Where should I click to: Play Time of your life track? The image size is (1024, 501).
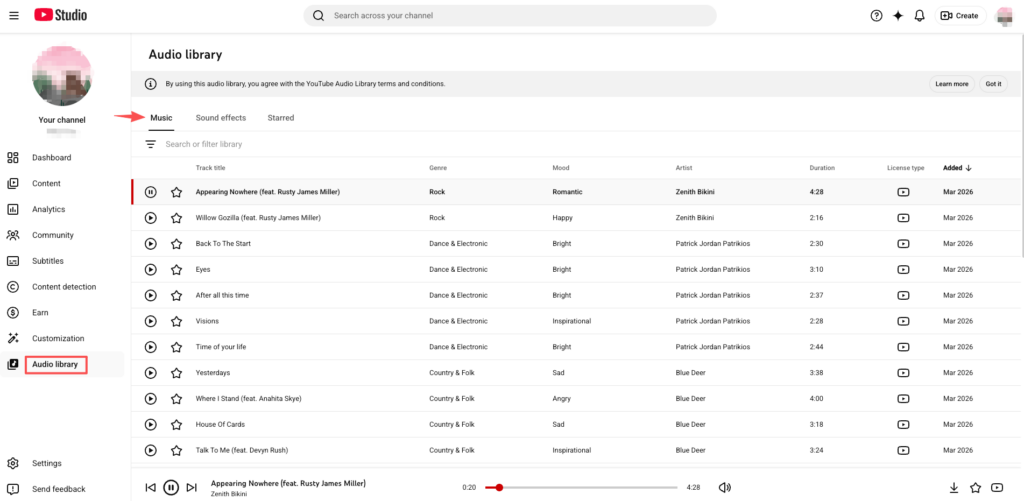coord(150,347)
